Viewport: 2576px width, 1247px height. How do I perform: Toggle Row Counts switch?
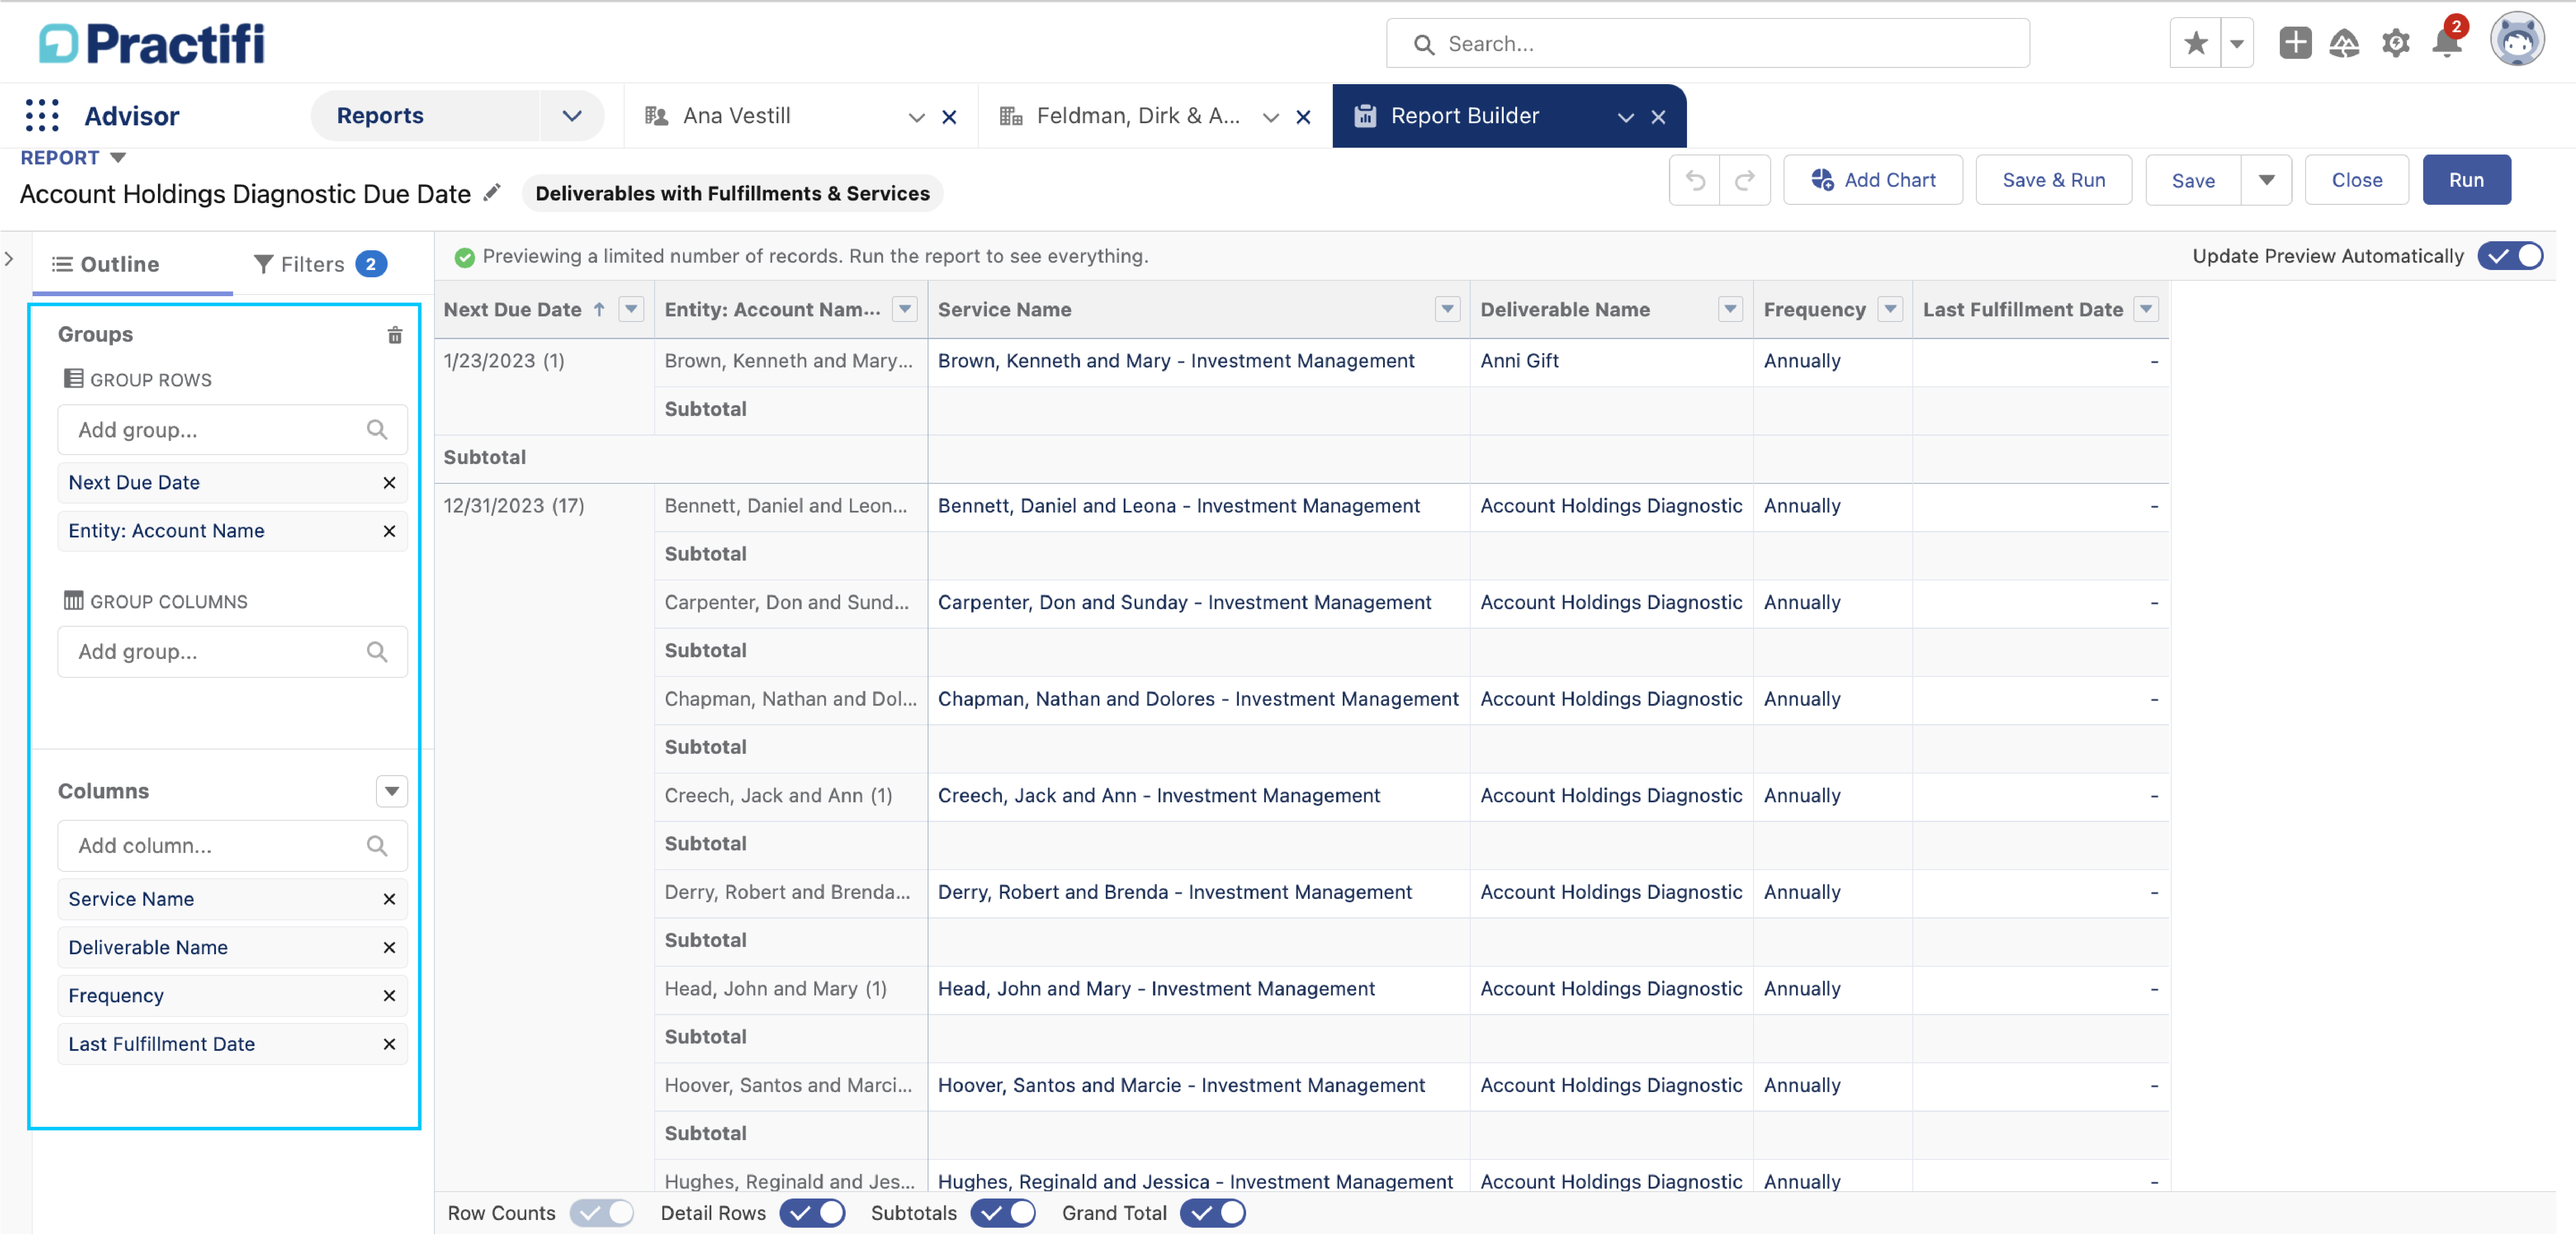point(602,1214)
